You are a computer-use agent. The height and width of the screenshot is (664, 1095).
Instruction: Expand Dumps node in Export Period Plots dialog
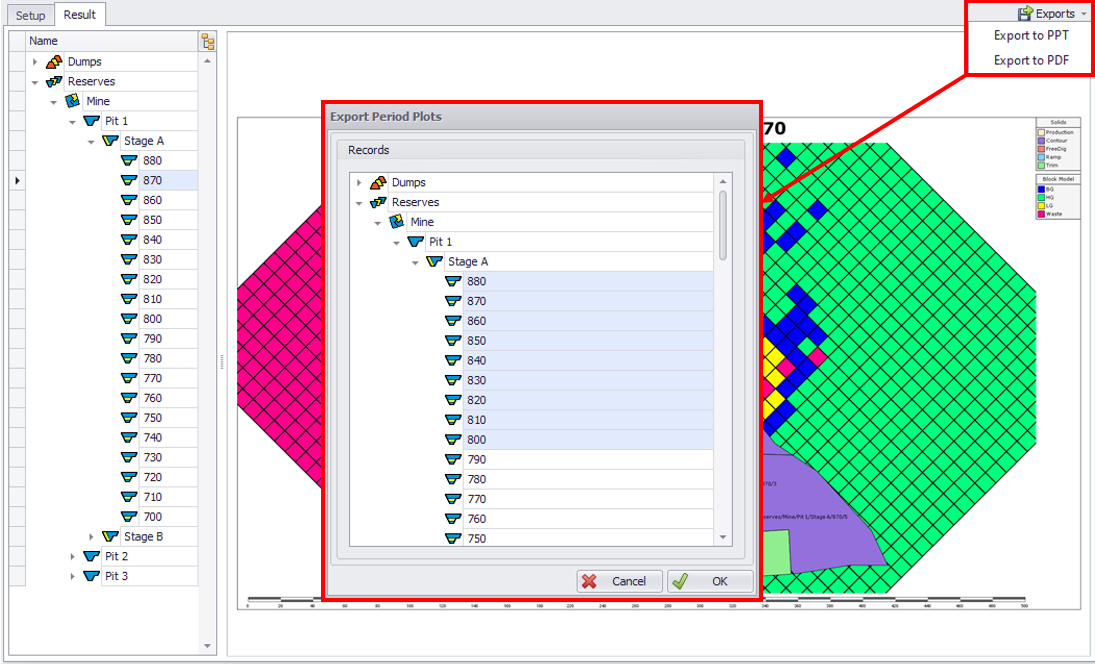[359, 183]
